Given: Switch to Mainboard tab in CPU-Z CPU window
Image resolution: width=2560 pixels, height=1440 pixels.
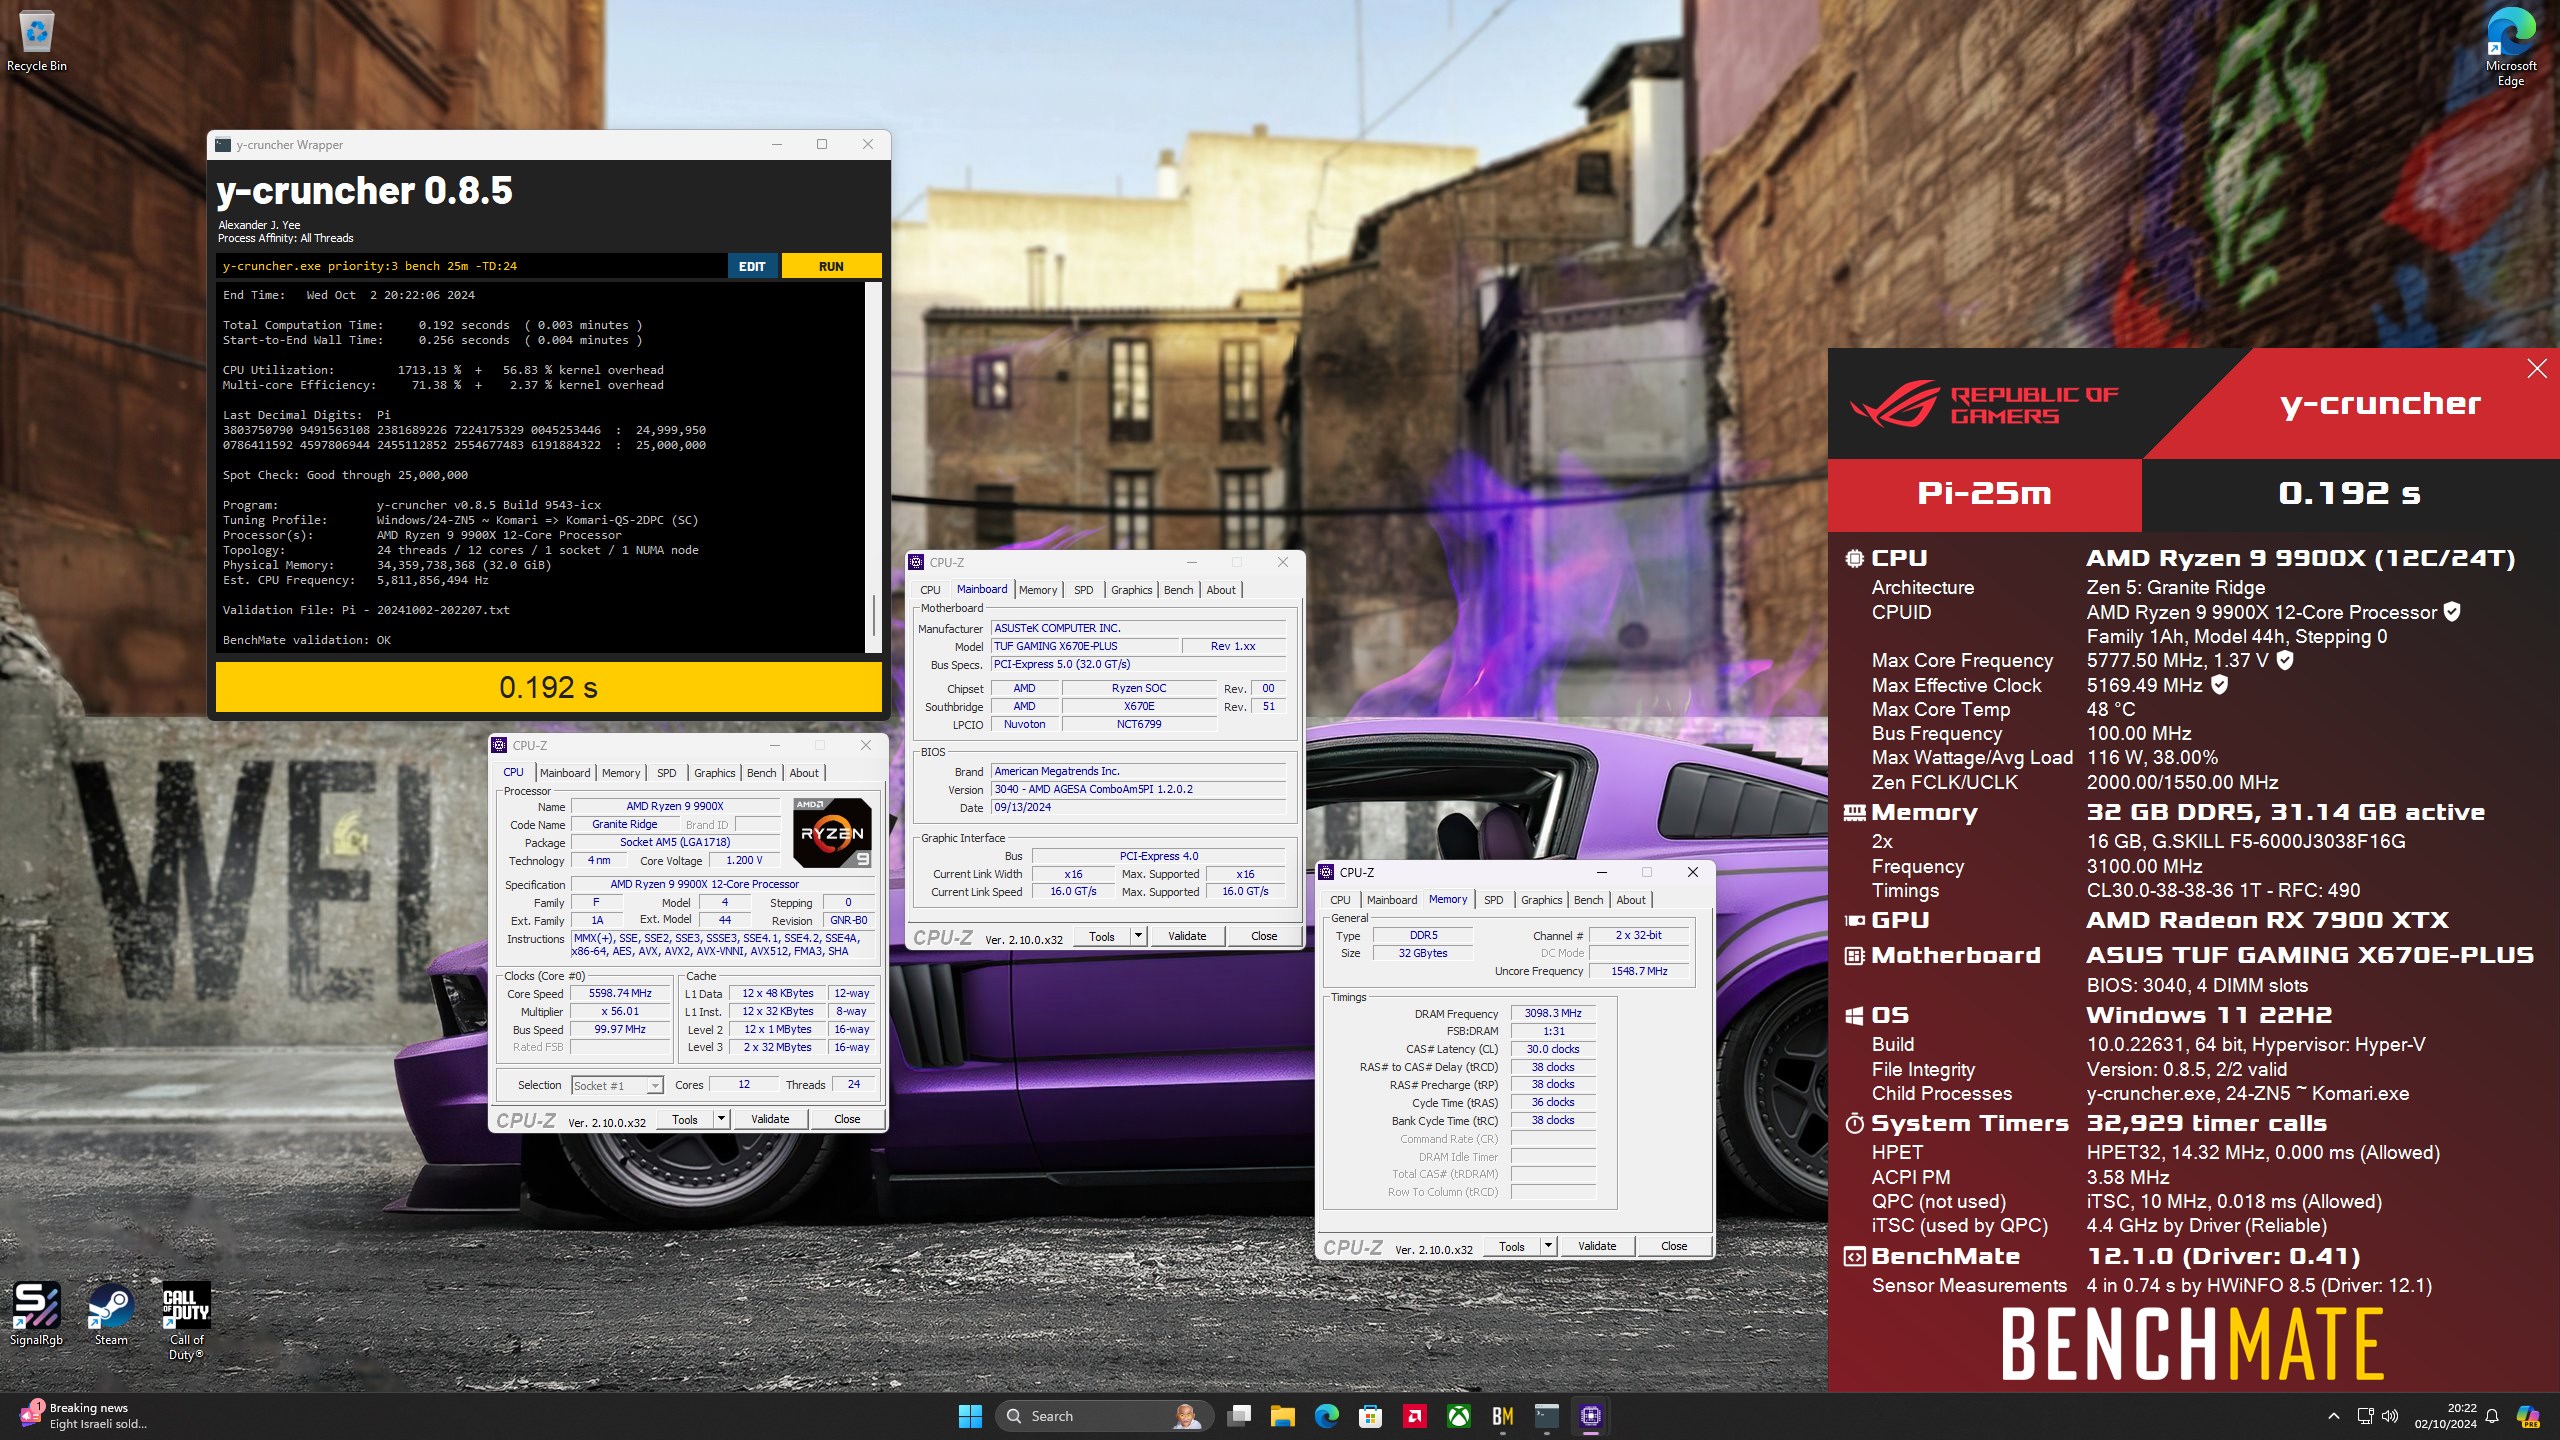Looking at the screenshot, I should (565, 773).
